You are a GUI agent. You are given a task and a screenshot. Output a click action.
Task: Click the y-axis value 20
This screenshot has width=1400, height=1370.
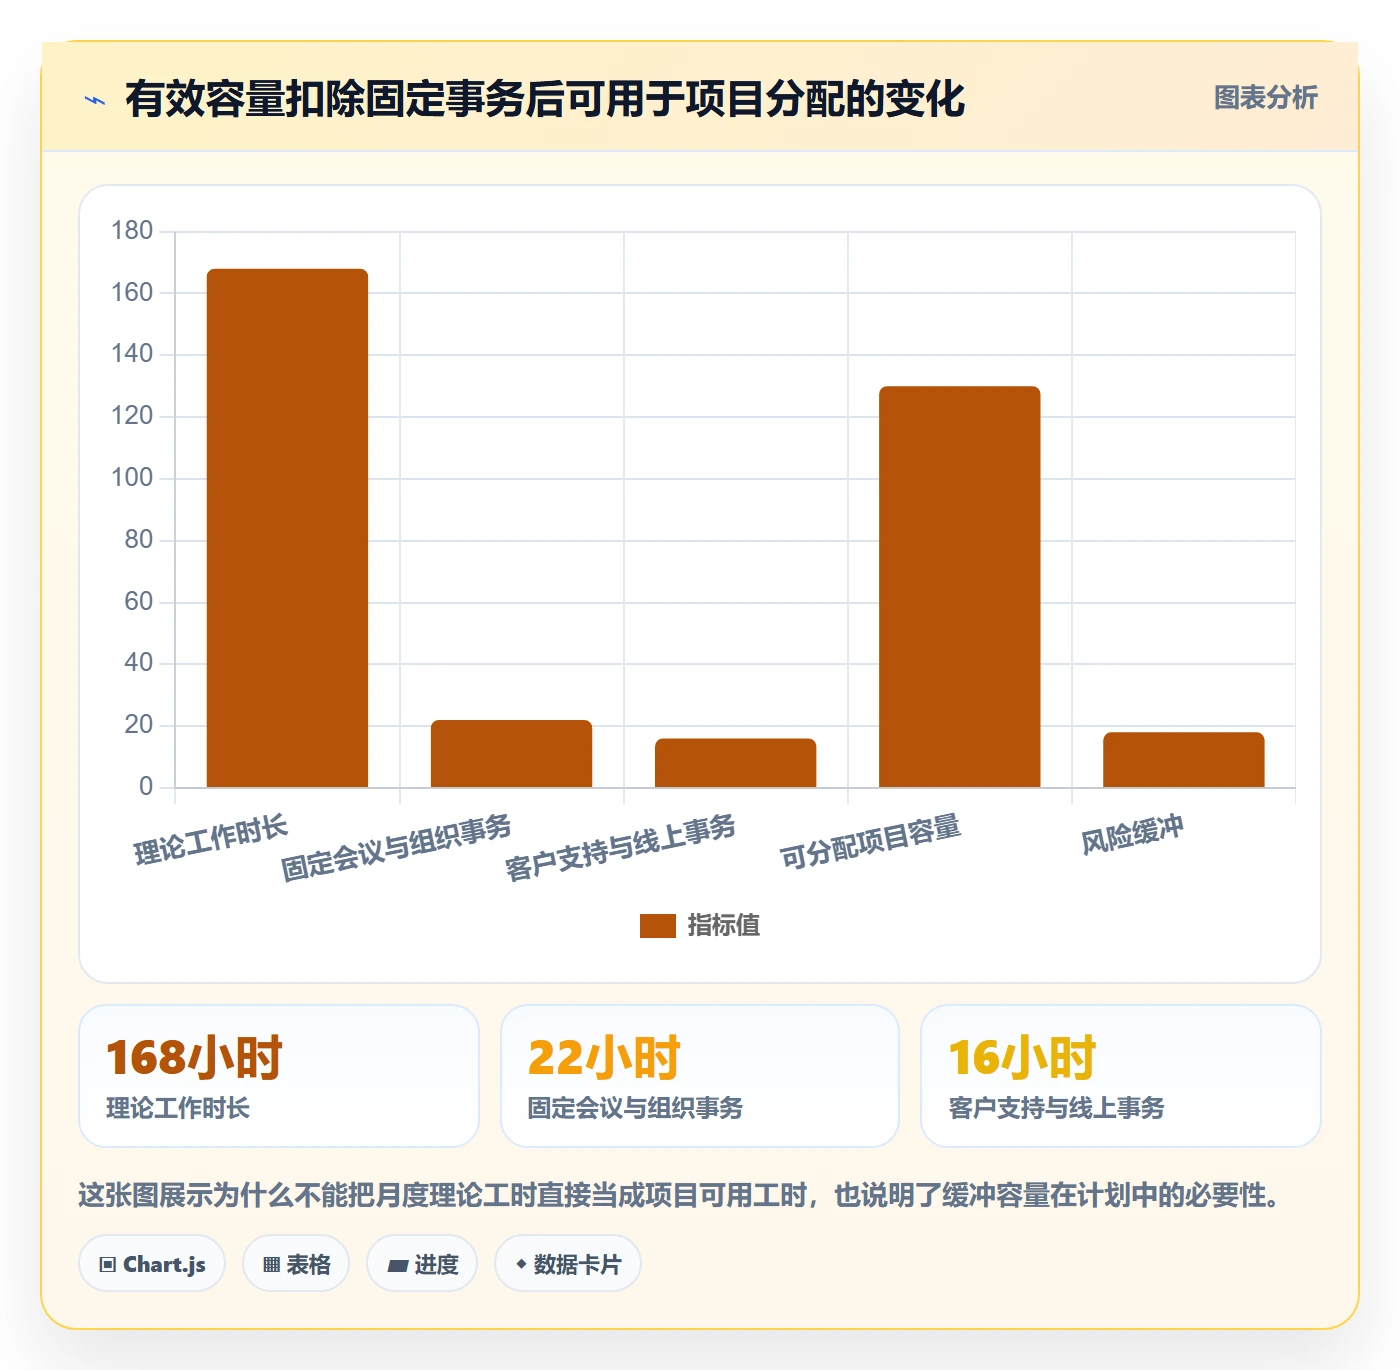pos(138,725)
